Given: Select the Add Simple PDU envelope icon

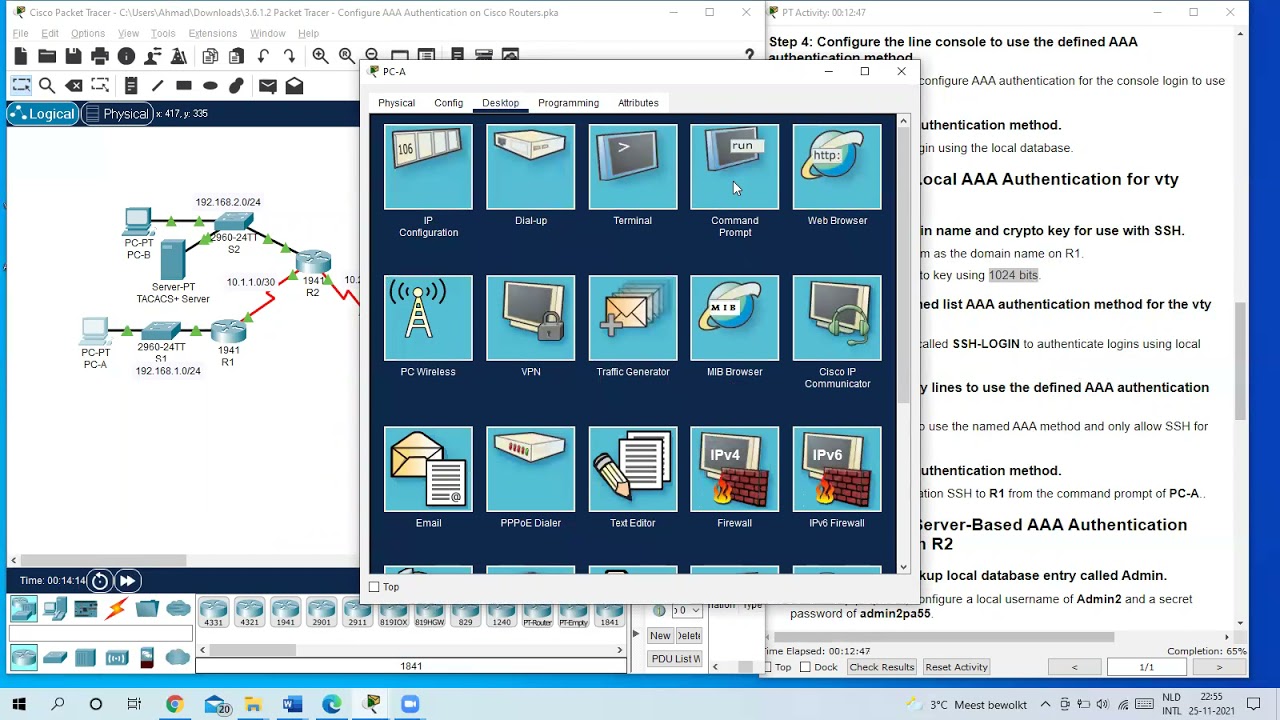Looking at the screenshot, I should [268, 86].
